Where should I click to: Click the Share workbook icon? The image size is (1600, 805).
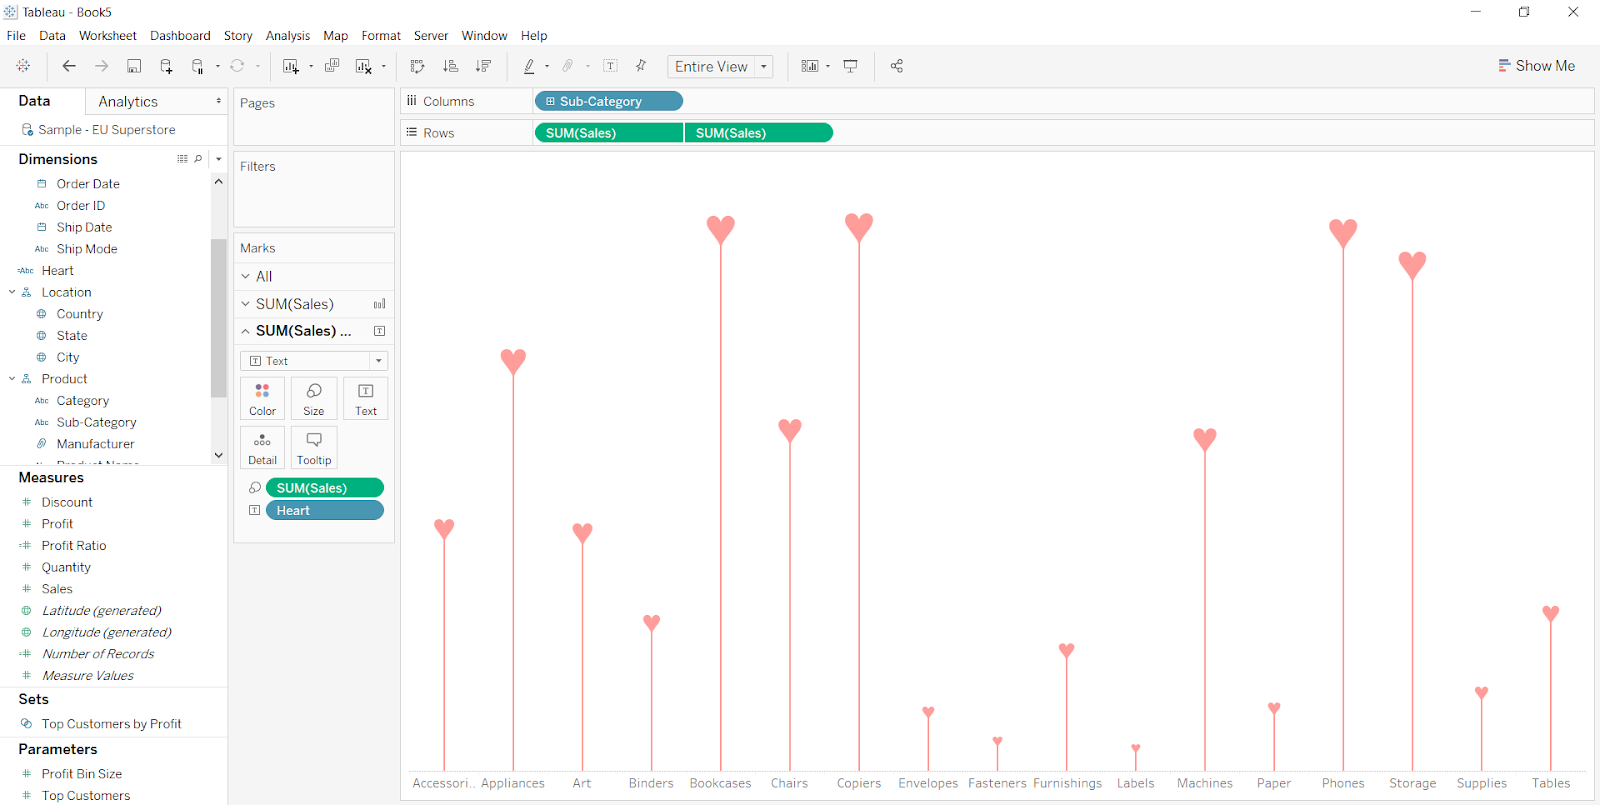pyautogui.click(x=897, y=66)
